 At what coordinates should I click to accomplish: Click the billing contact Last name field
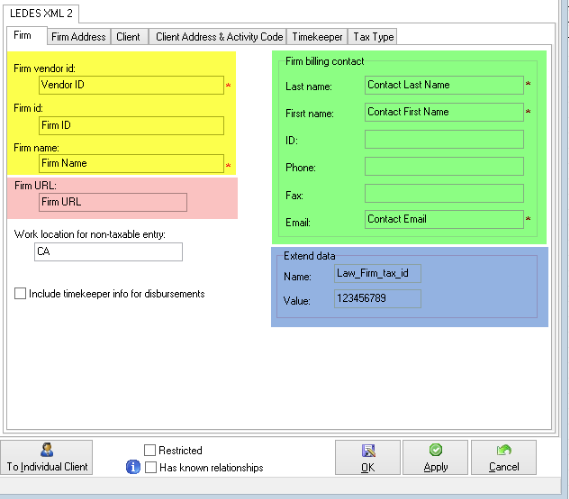(444, 85)
